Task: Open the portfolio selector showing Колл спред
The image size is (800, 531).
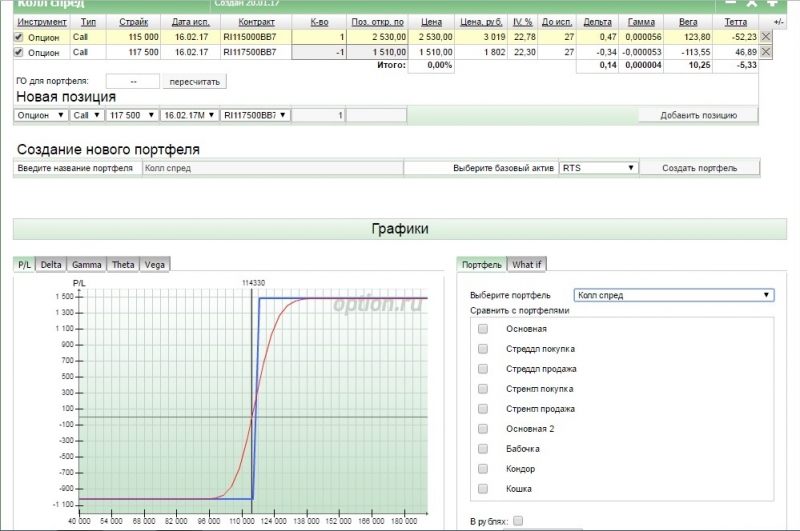Action: 674,295
